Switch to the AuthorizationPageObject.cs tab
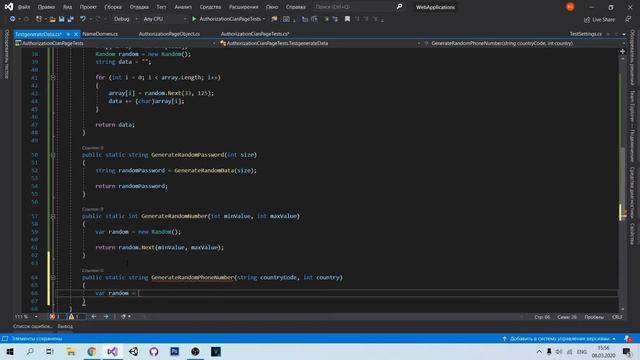The width and height of the screenshot is (640, 360). [x=169, y=34]
